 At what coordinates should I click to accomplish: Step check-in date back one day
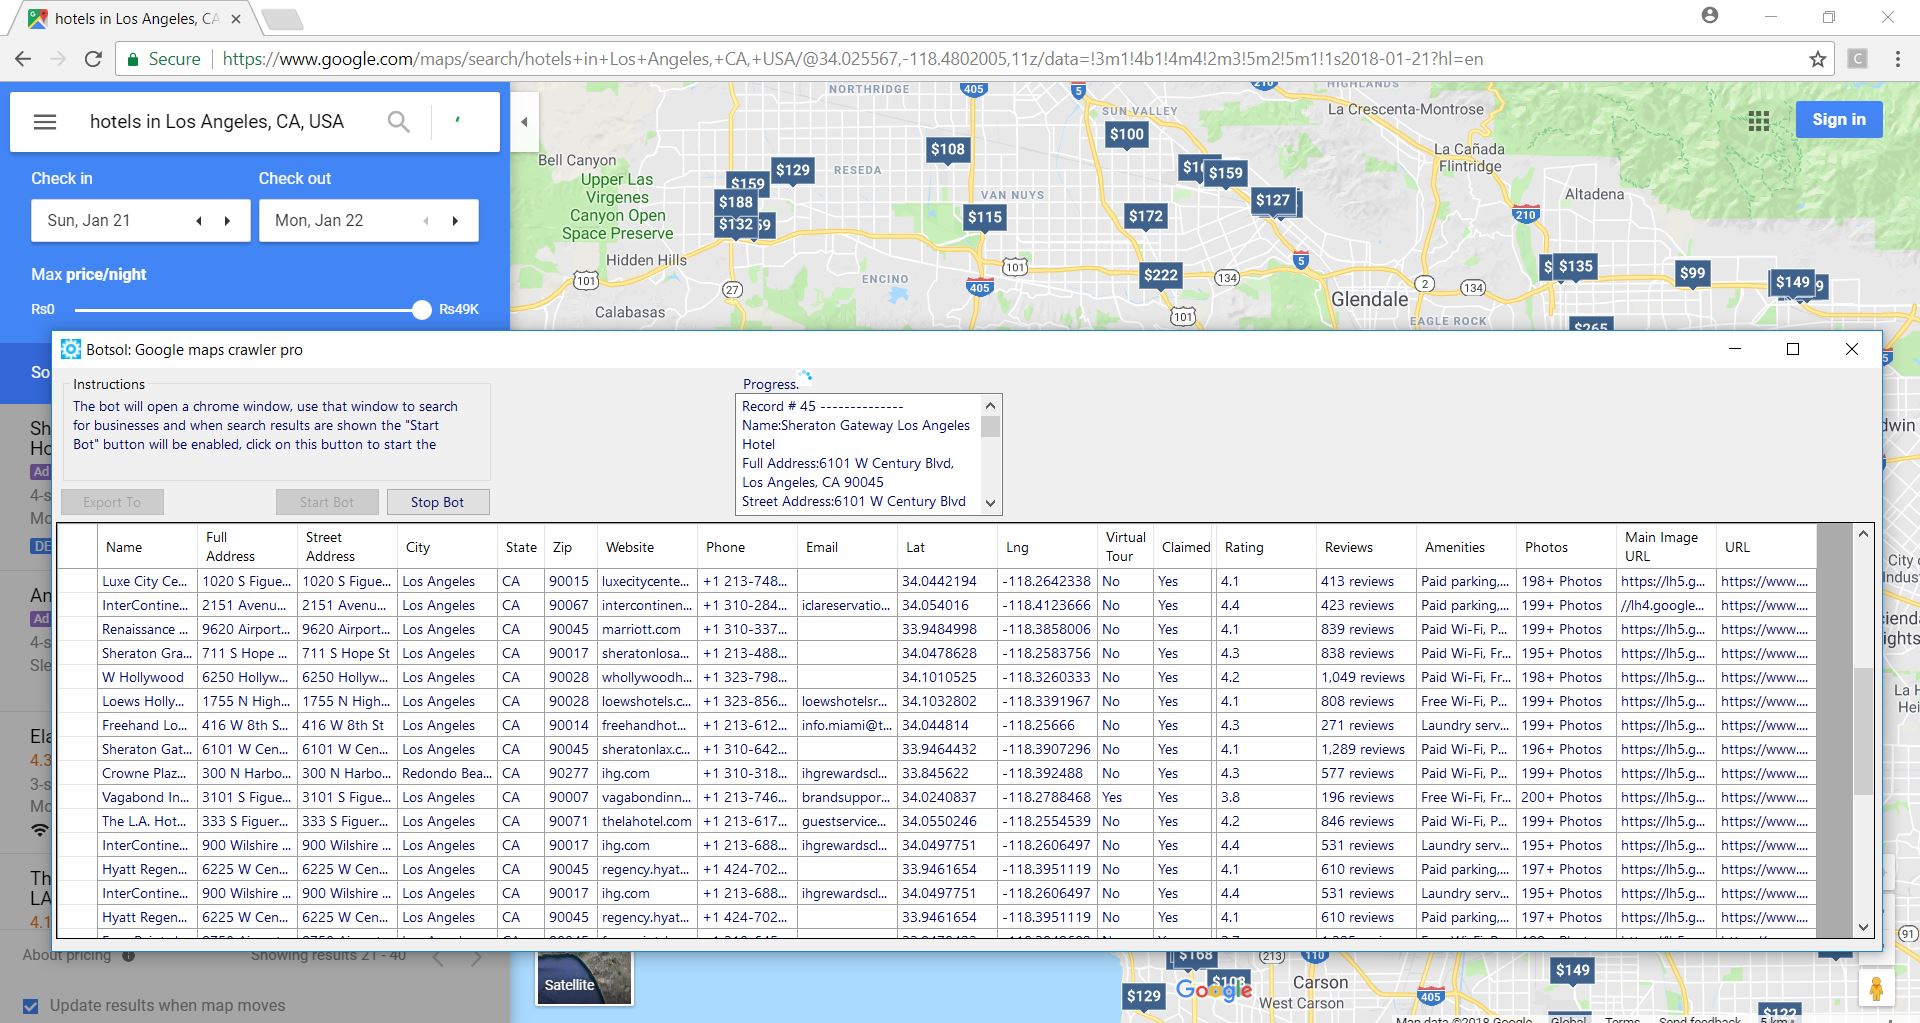199,221
